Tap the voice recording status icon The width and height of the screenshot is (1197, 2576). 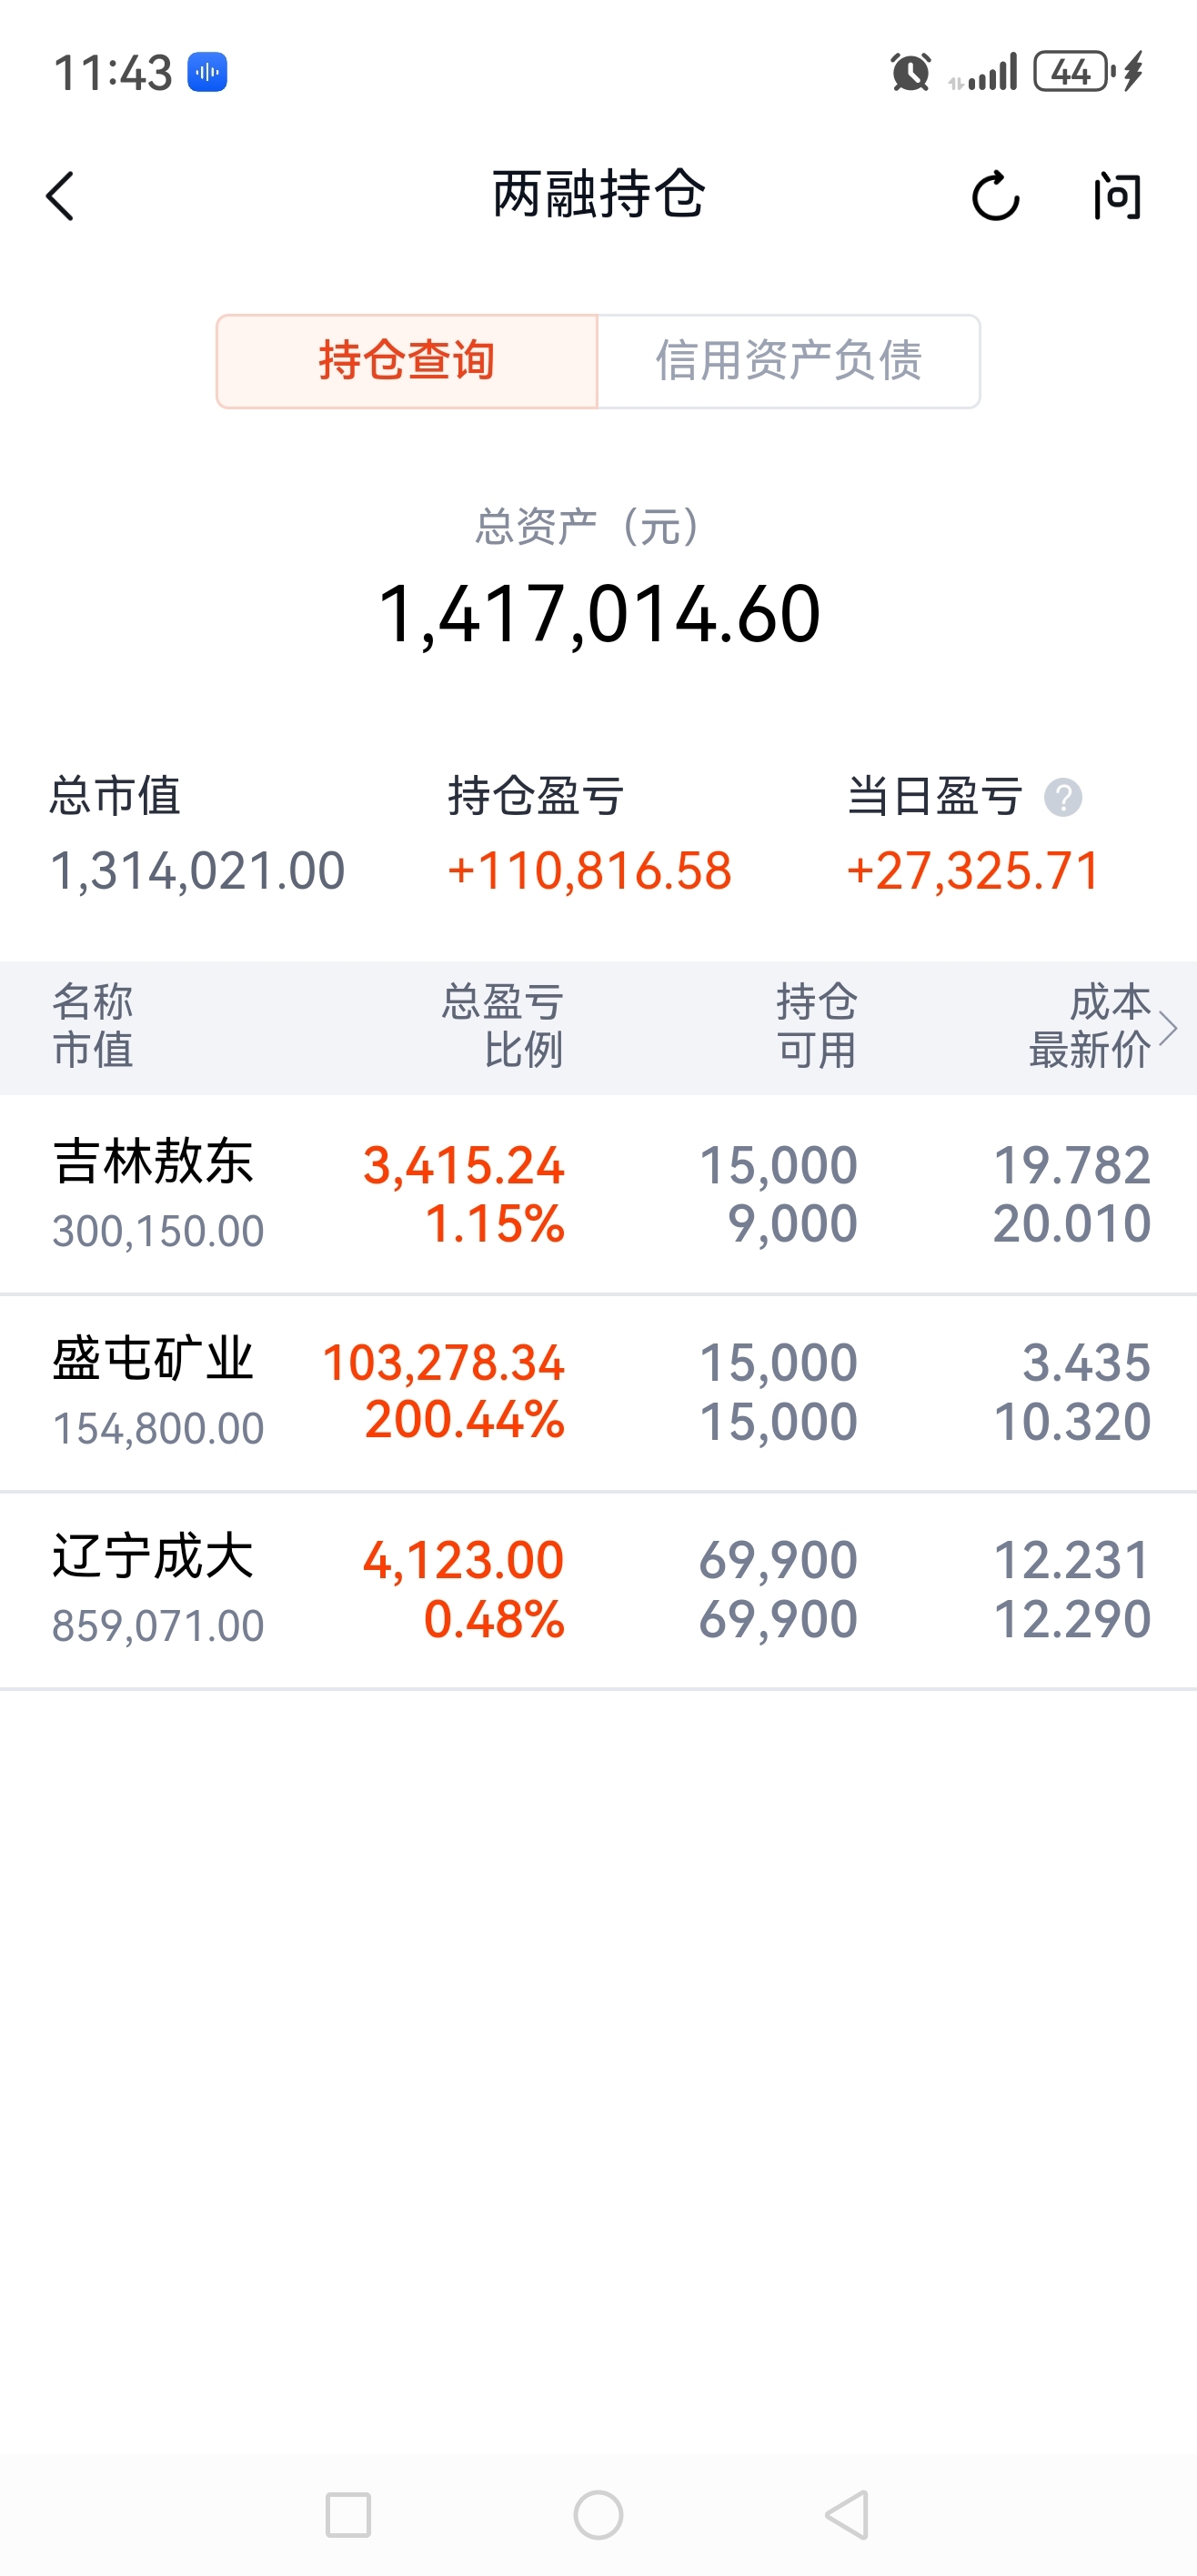208,73
